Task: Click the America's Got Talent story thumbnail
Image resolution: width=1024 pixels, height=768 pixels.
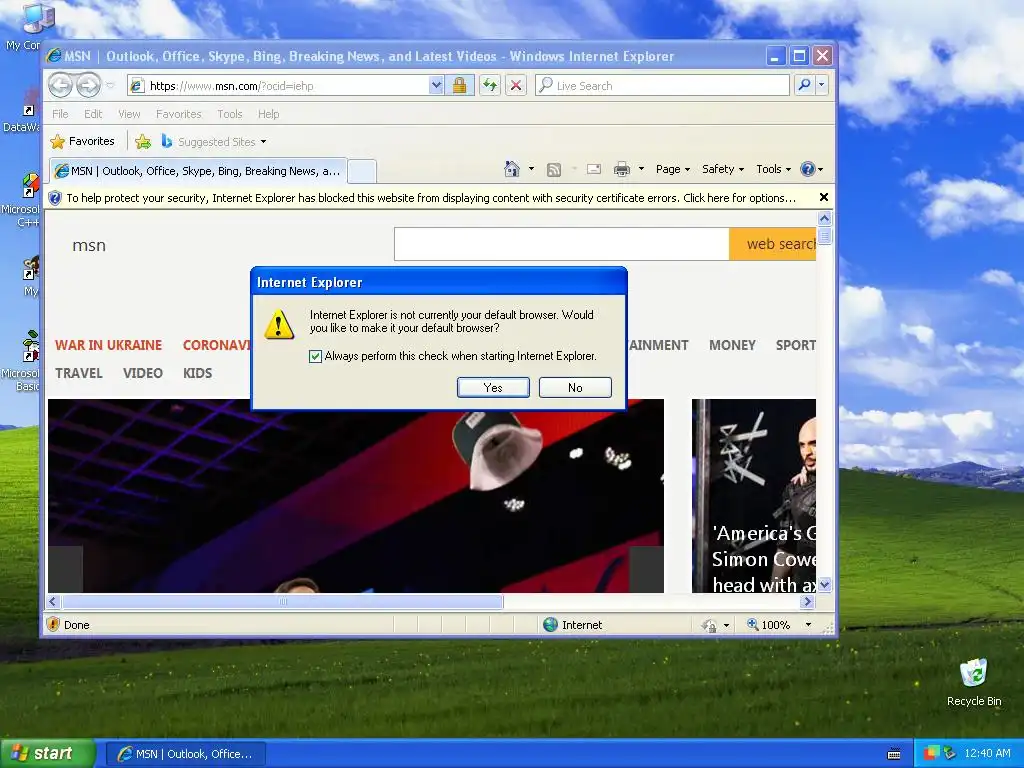Action: tap(754, 496)
